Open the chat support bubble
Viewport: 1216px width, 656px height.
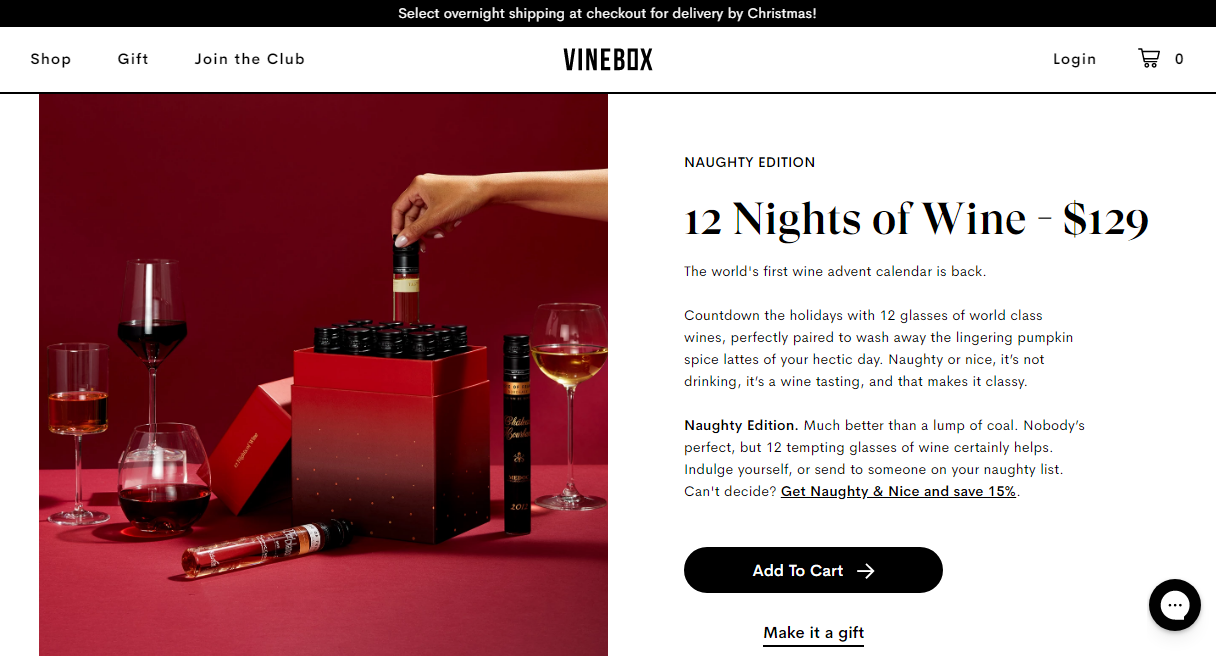[x=1174, y=605]
